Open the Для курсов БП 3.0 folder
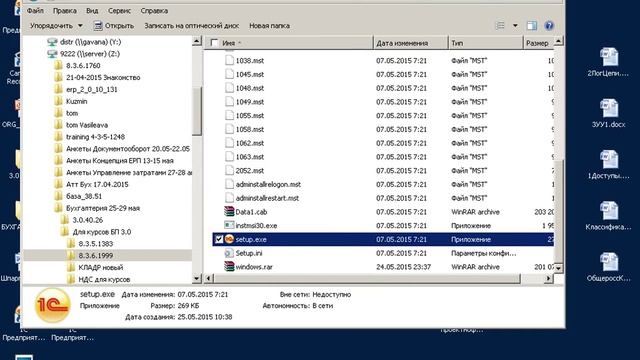 96,232
